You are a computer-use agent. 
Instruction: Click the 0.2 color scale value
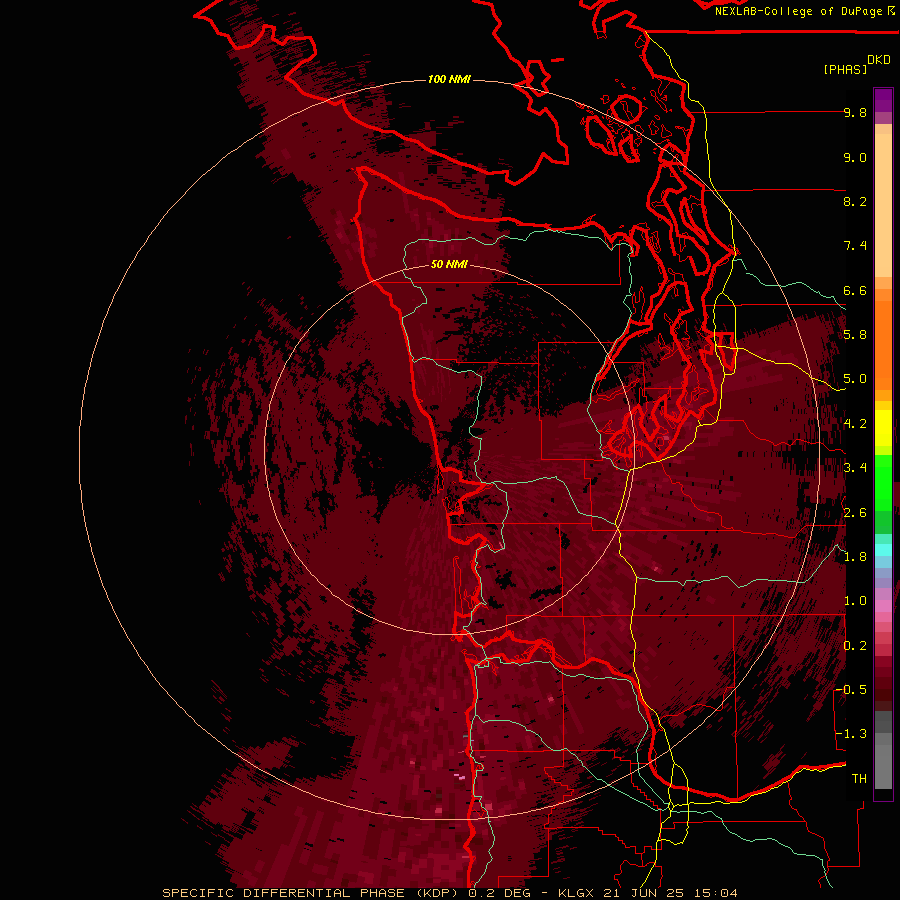(855, 646)
